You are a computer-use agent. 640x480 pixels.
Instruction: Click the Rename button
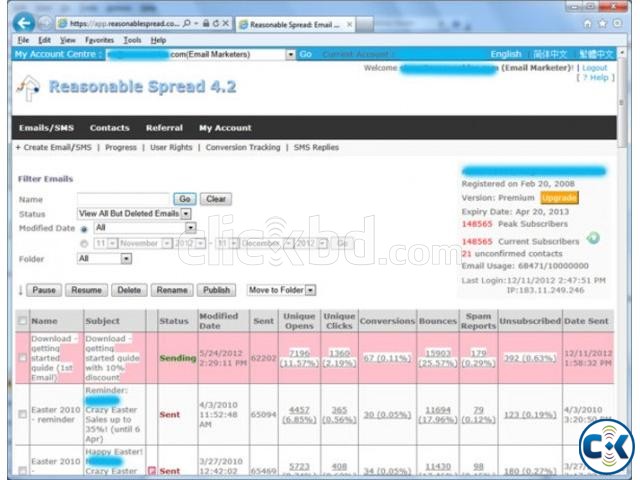pos(172,290)
